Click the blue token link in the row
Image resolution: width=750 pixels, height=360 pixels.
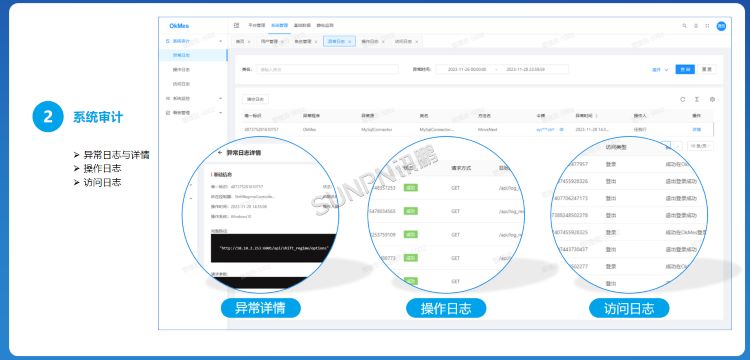pos(545,130)
